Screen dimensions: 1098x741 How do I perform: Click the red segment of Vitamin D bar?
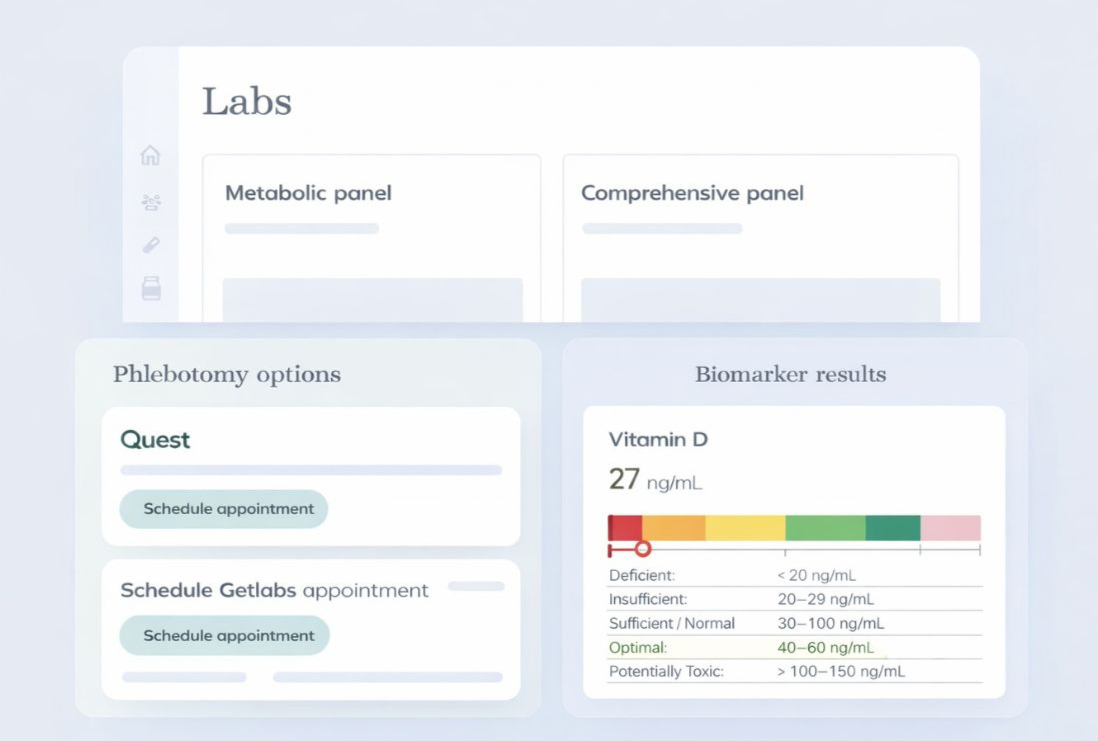click(x=625, y=528)
